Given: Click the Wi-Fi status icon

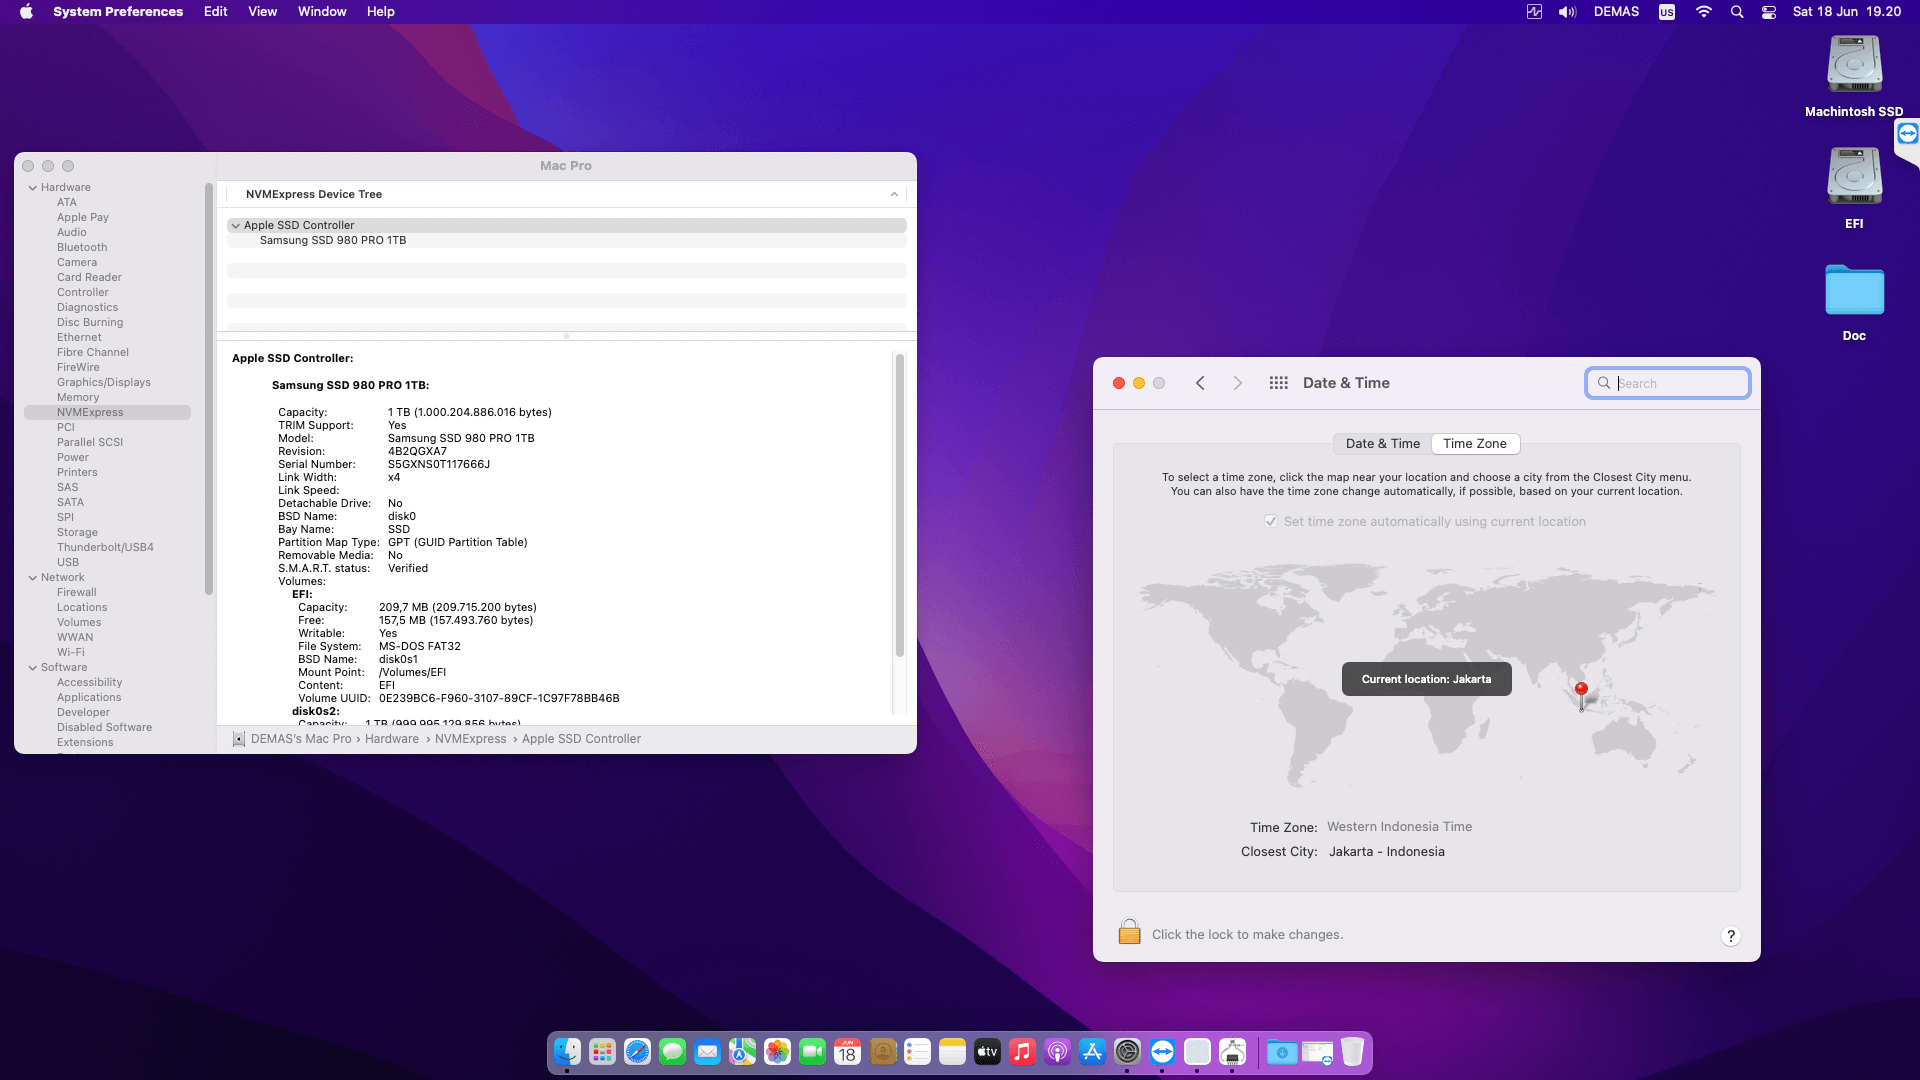Looking at the screenshot, I should click(1704, 12).
